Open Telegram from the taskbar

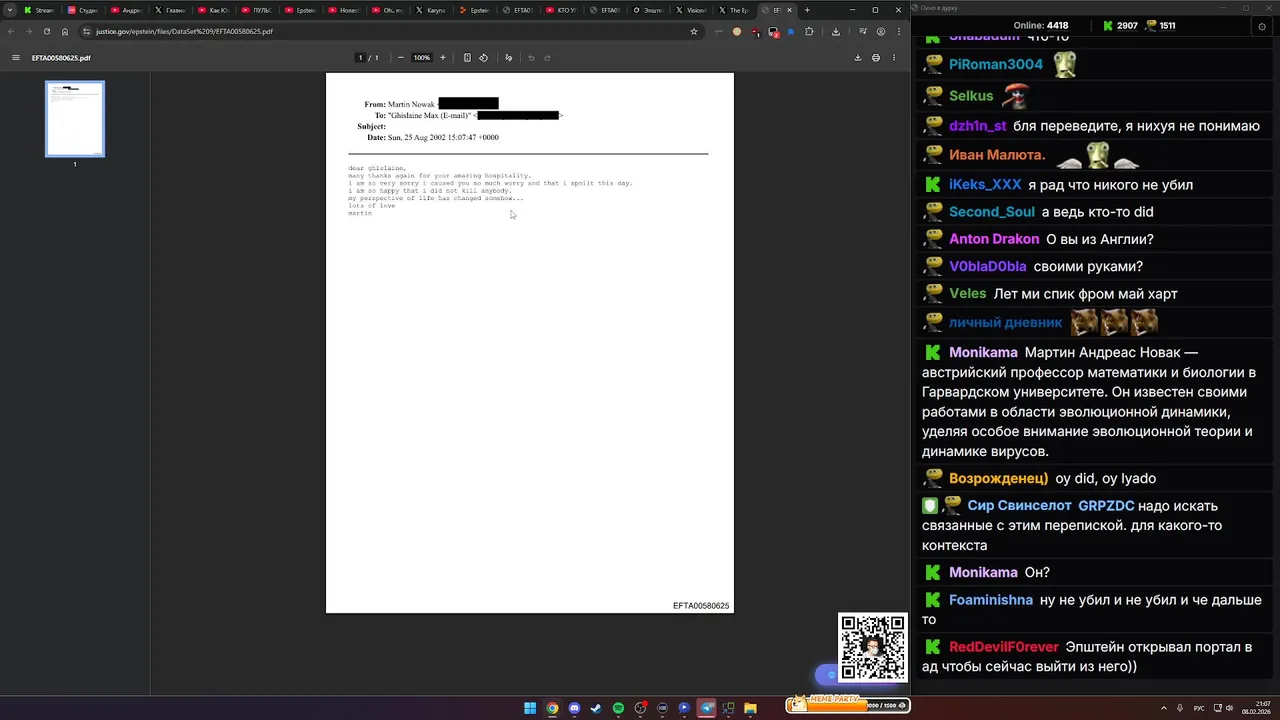pos(706,708)
